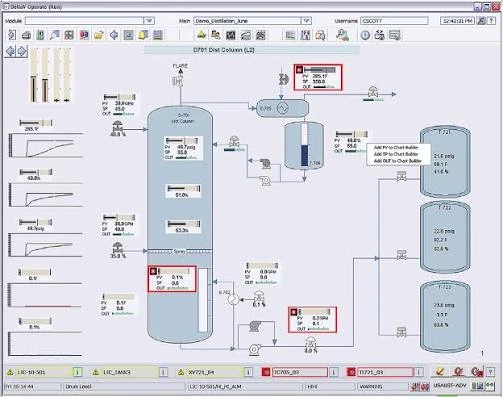
Task: Click the 205.1F bar indicator above first trend
Action: [x=36, y=123]
